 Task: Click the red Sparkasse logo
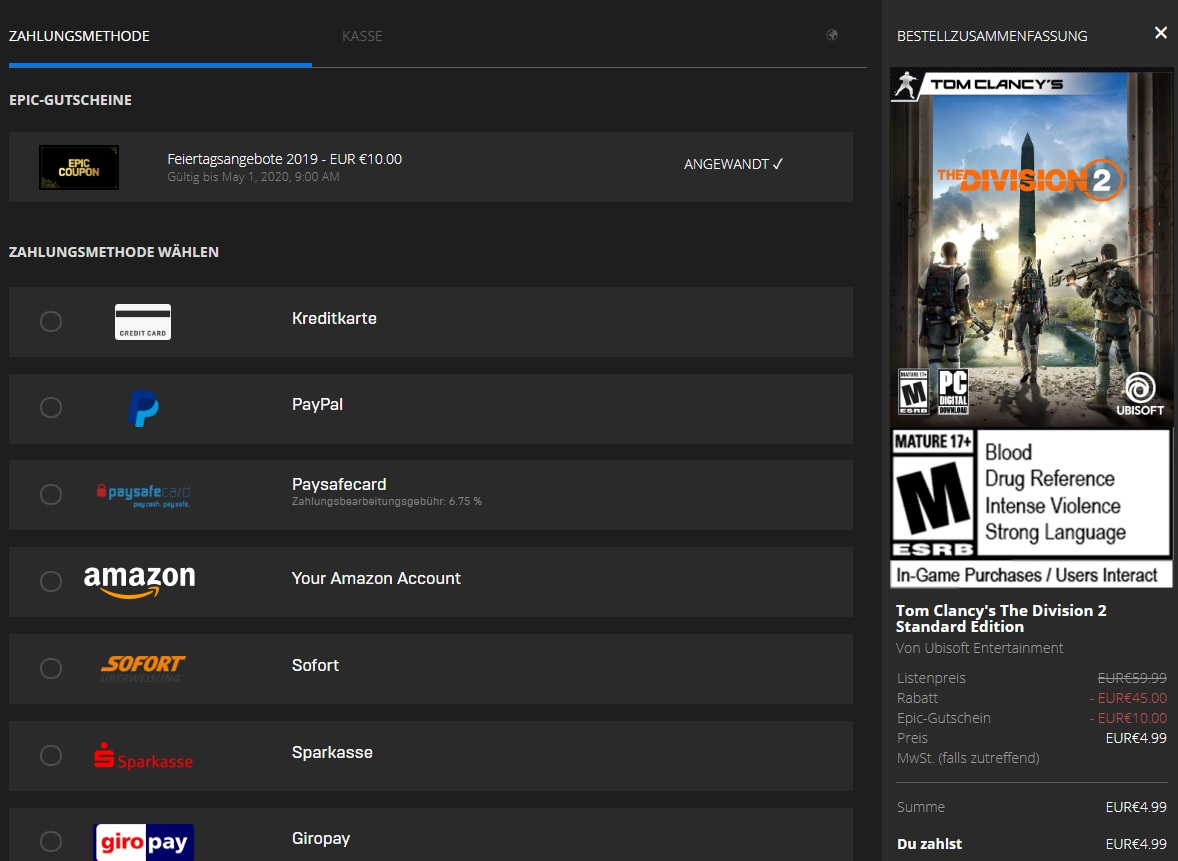tap(143, 757)
